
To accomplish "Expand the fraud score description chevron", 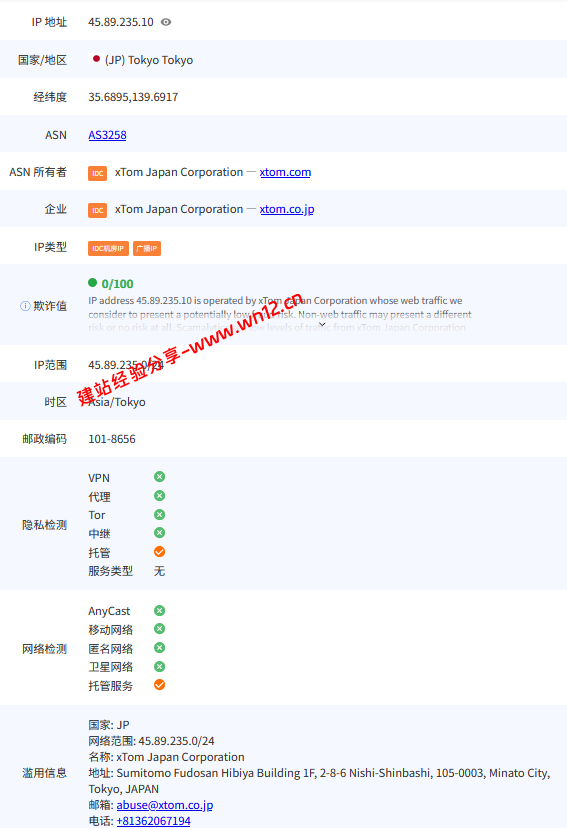I will (x=322, y=324).
